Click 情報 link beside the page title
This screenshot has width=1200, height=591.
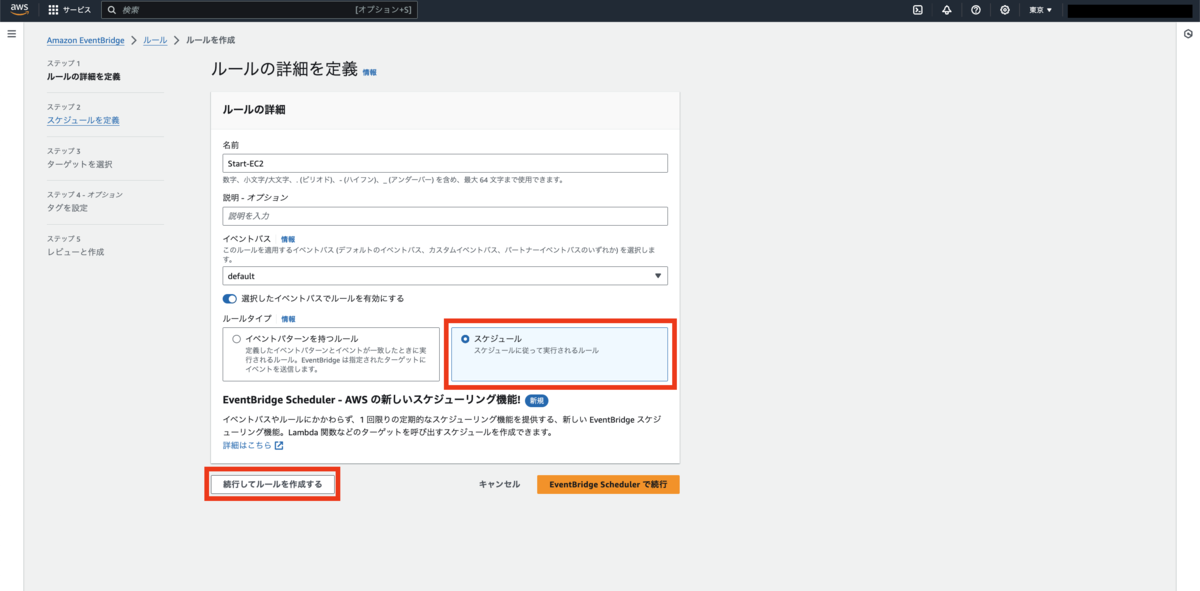coord(370,73)
